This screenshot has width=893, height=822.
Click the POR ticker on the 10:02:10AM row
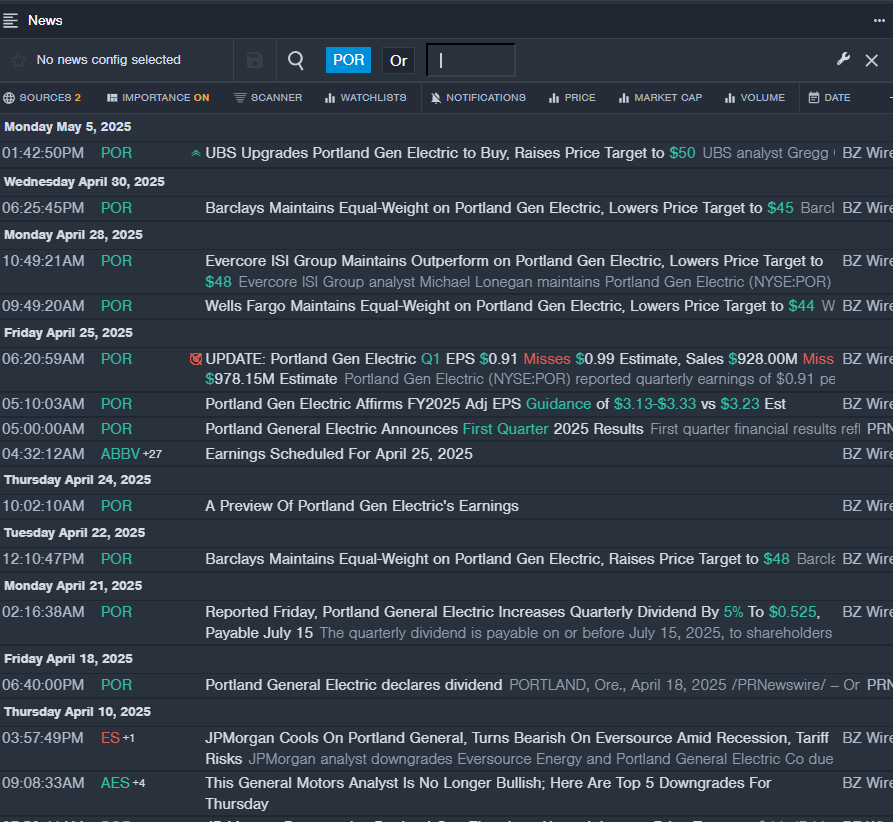click(116, 506)
